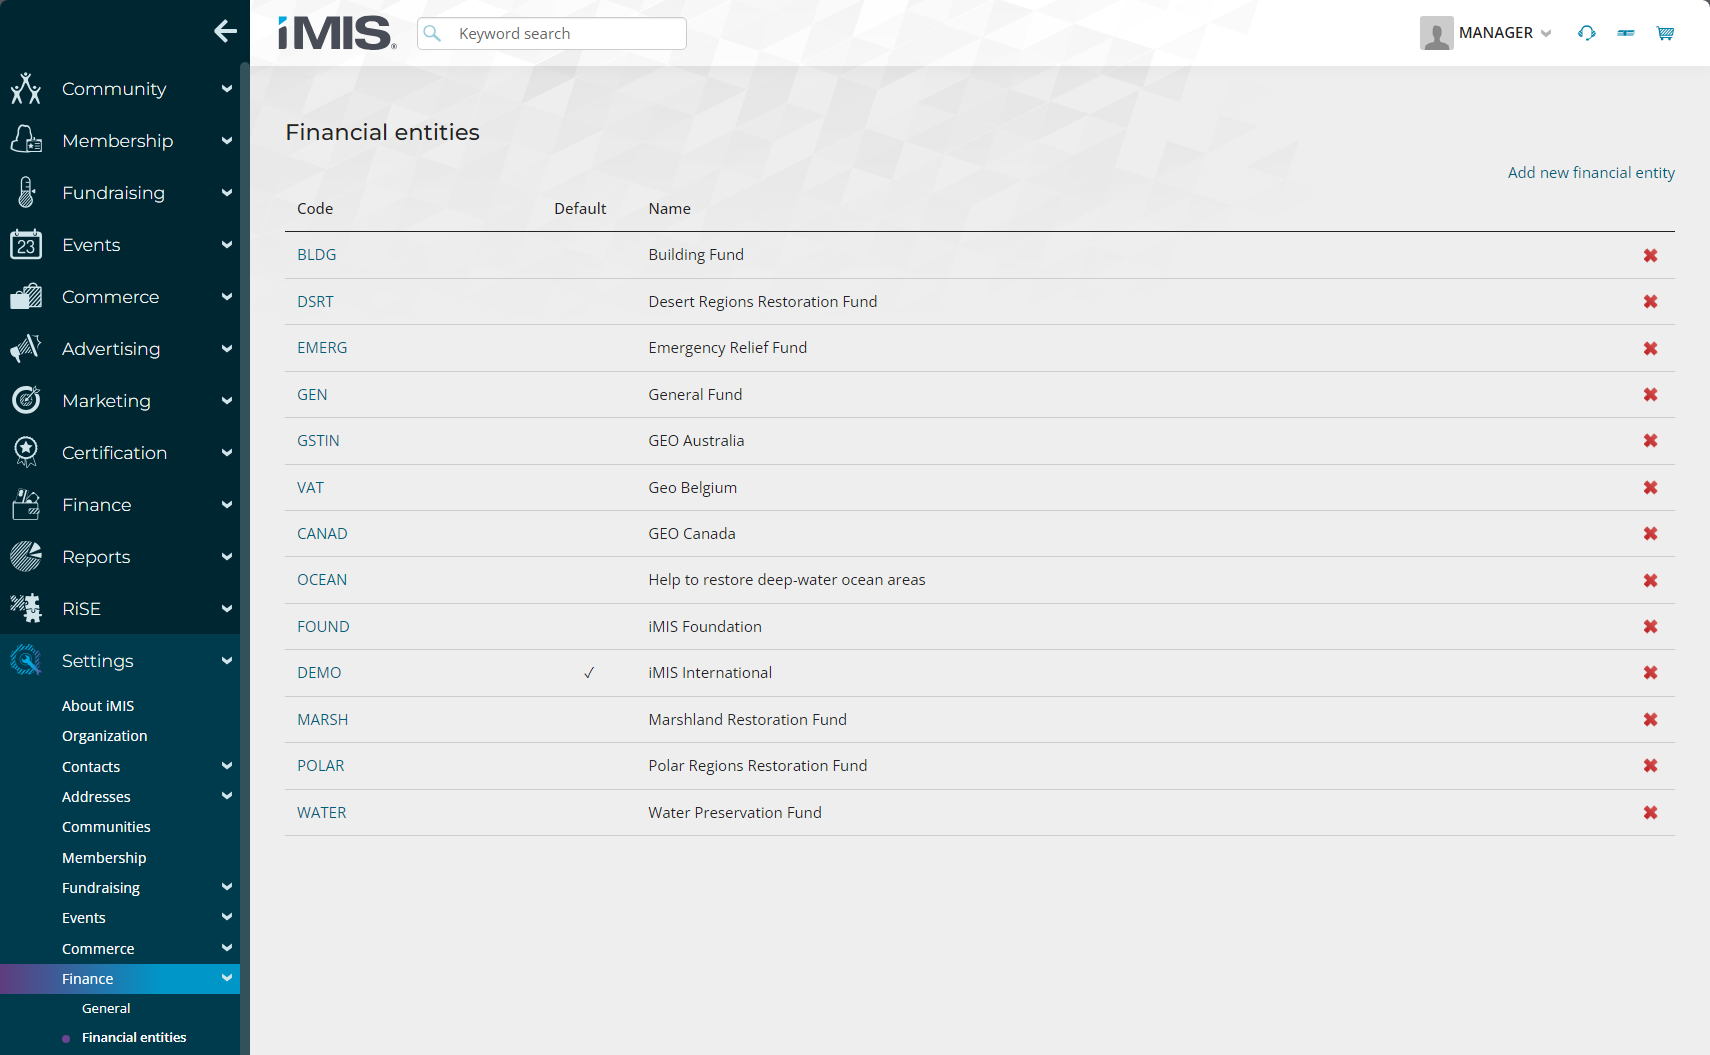This screenshot has height=1055, width=1710.
Task: Click the 'Help to restore deep-water ocean areas' name
Action: point(786,580)
